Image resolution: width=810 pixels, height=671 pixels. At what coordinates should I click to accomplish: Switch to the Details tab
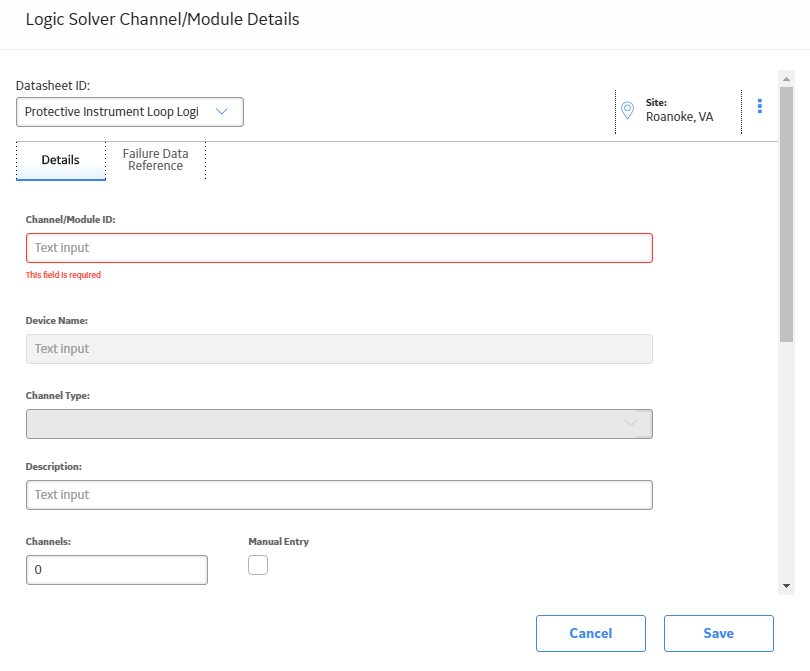coord(60,160)
